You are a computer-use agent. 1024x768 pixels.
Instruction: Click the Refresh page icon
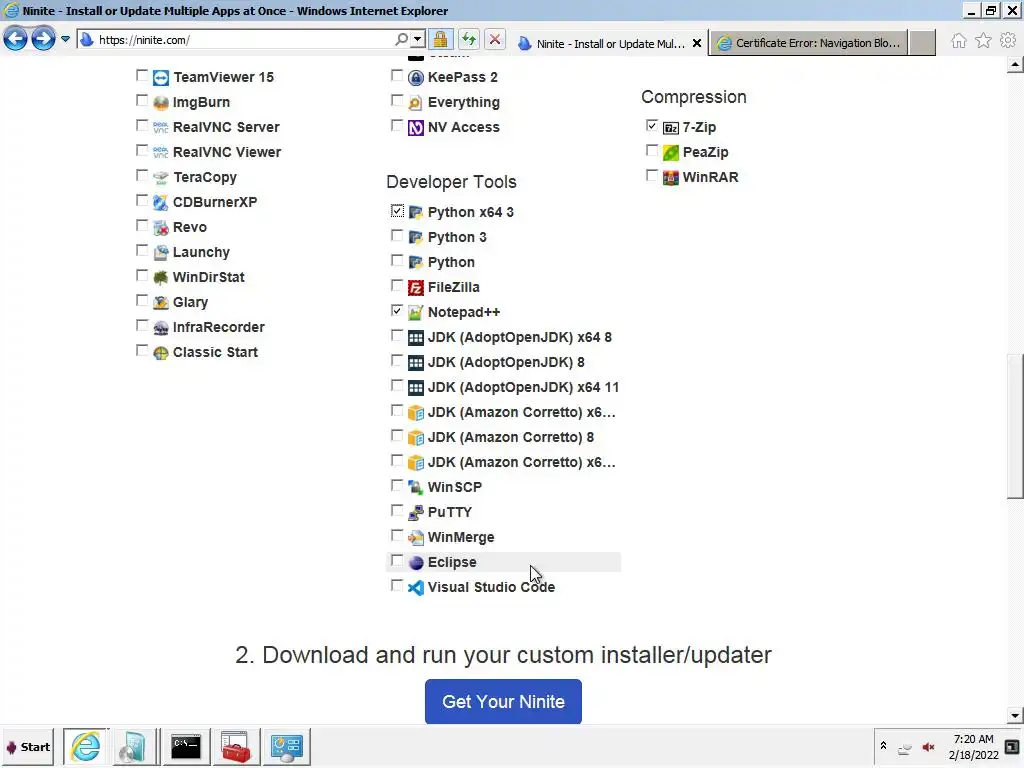[468, 40]
